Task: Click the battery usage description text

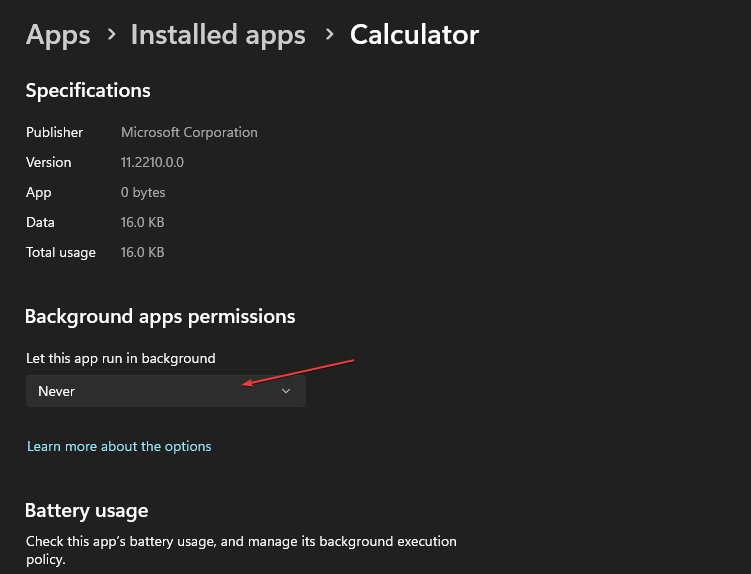Action: pos(240,550)
